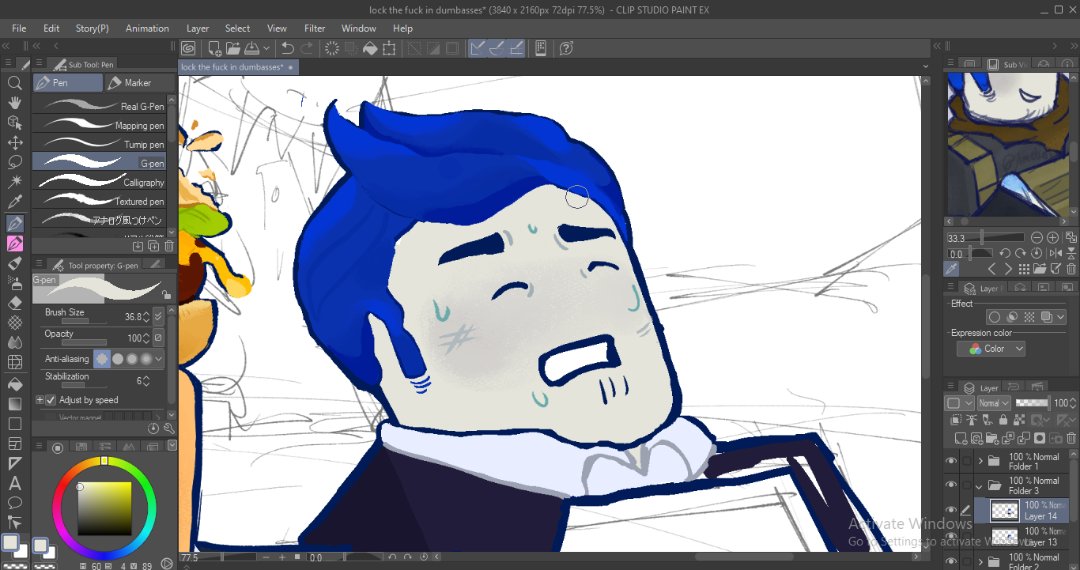This screenshot has height=570, width=1080.
Task: Select Layer 13 thumbnail in Layer panel
Action: (x=1004, y=536)
